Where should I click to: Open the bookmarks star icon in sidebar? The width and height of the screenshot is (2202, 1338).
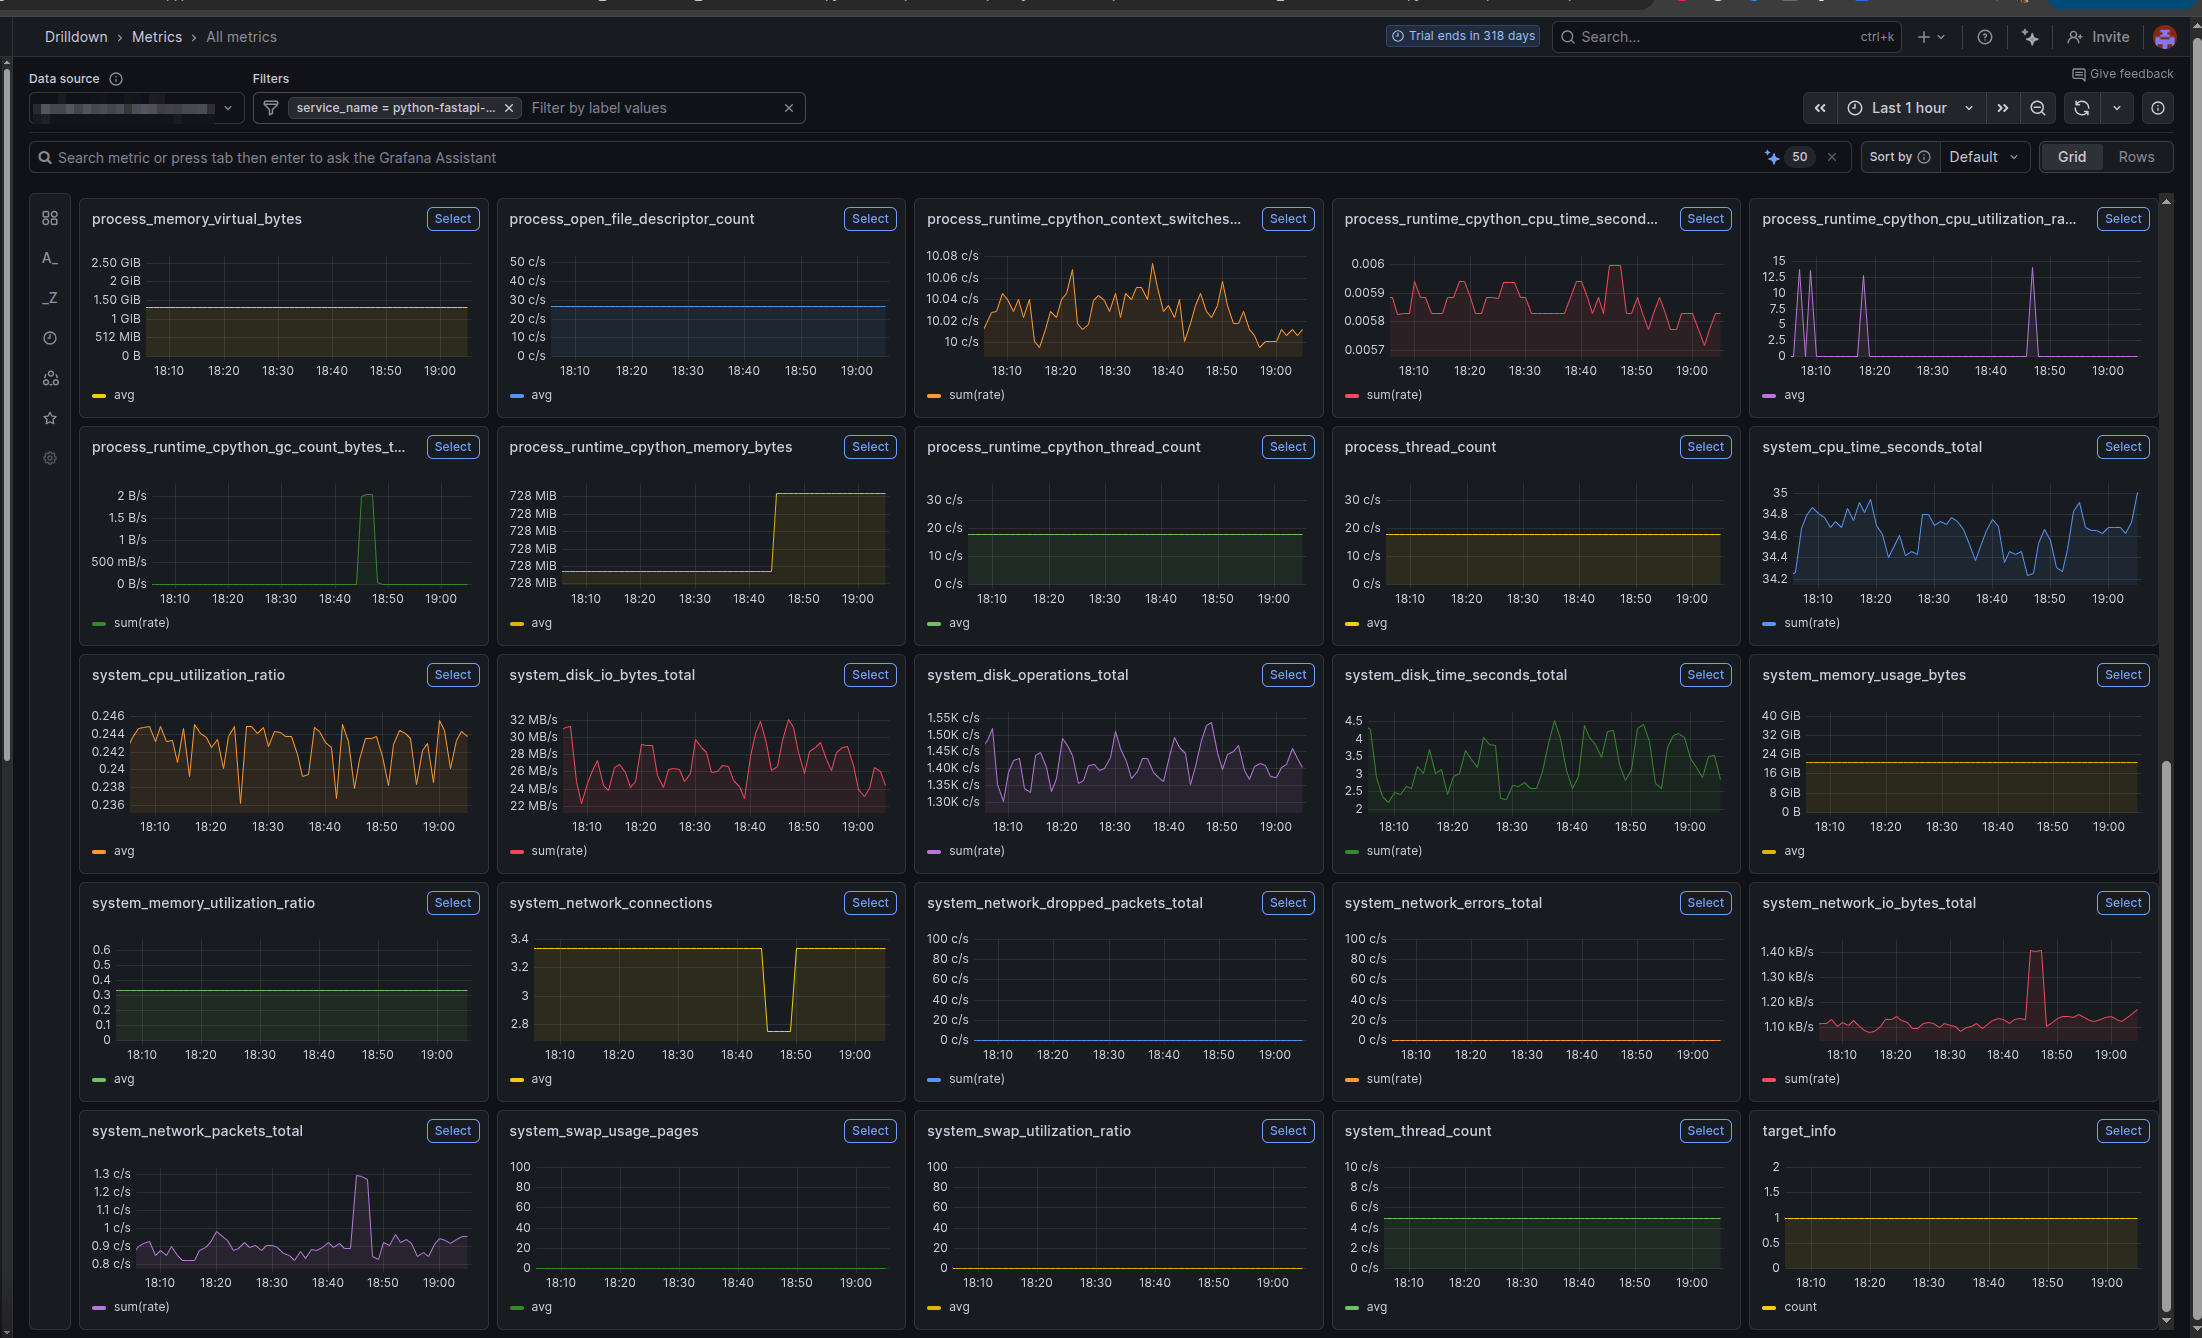[x=49, y=418]
